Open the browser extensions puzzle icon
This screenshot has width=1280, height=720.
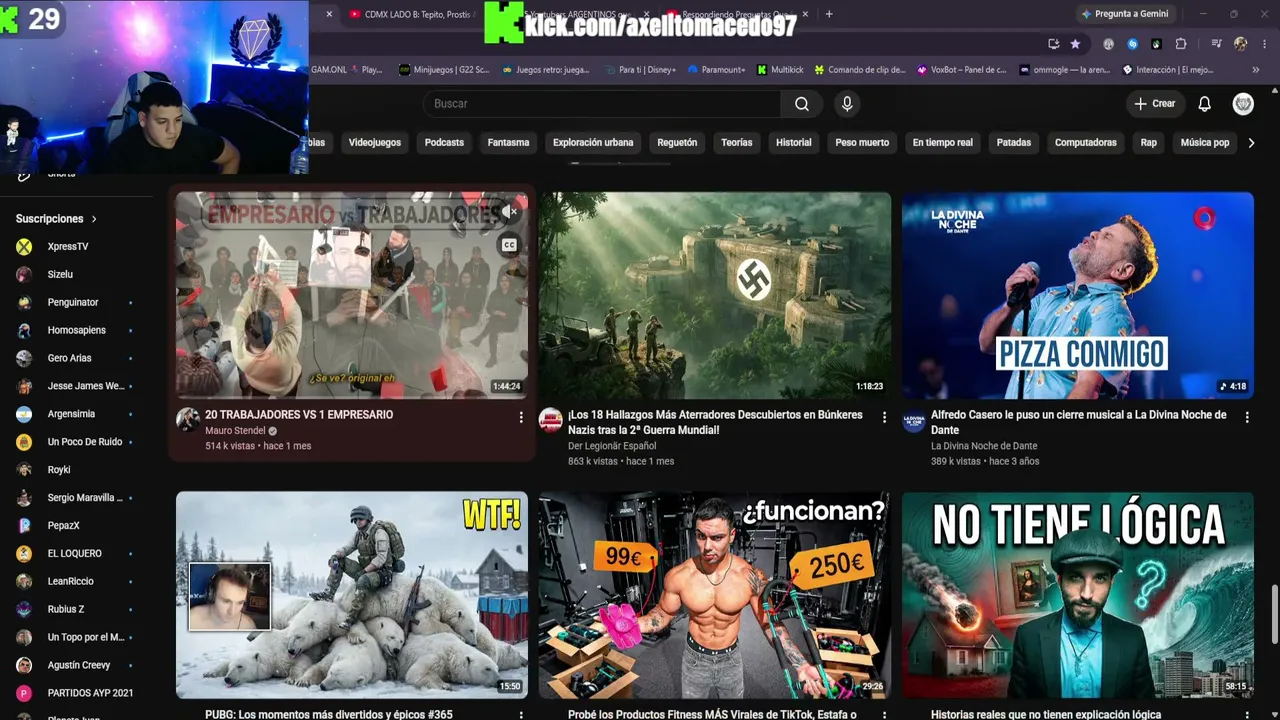click(1181, 44)
